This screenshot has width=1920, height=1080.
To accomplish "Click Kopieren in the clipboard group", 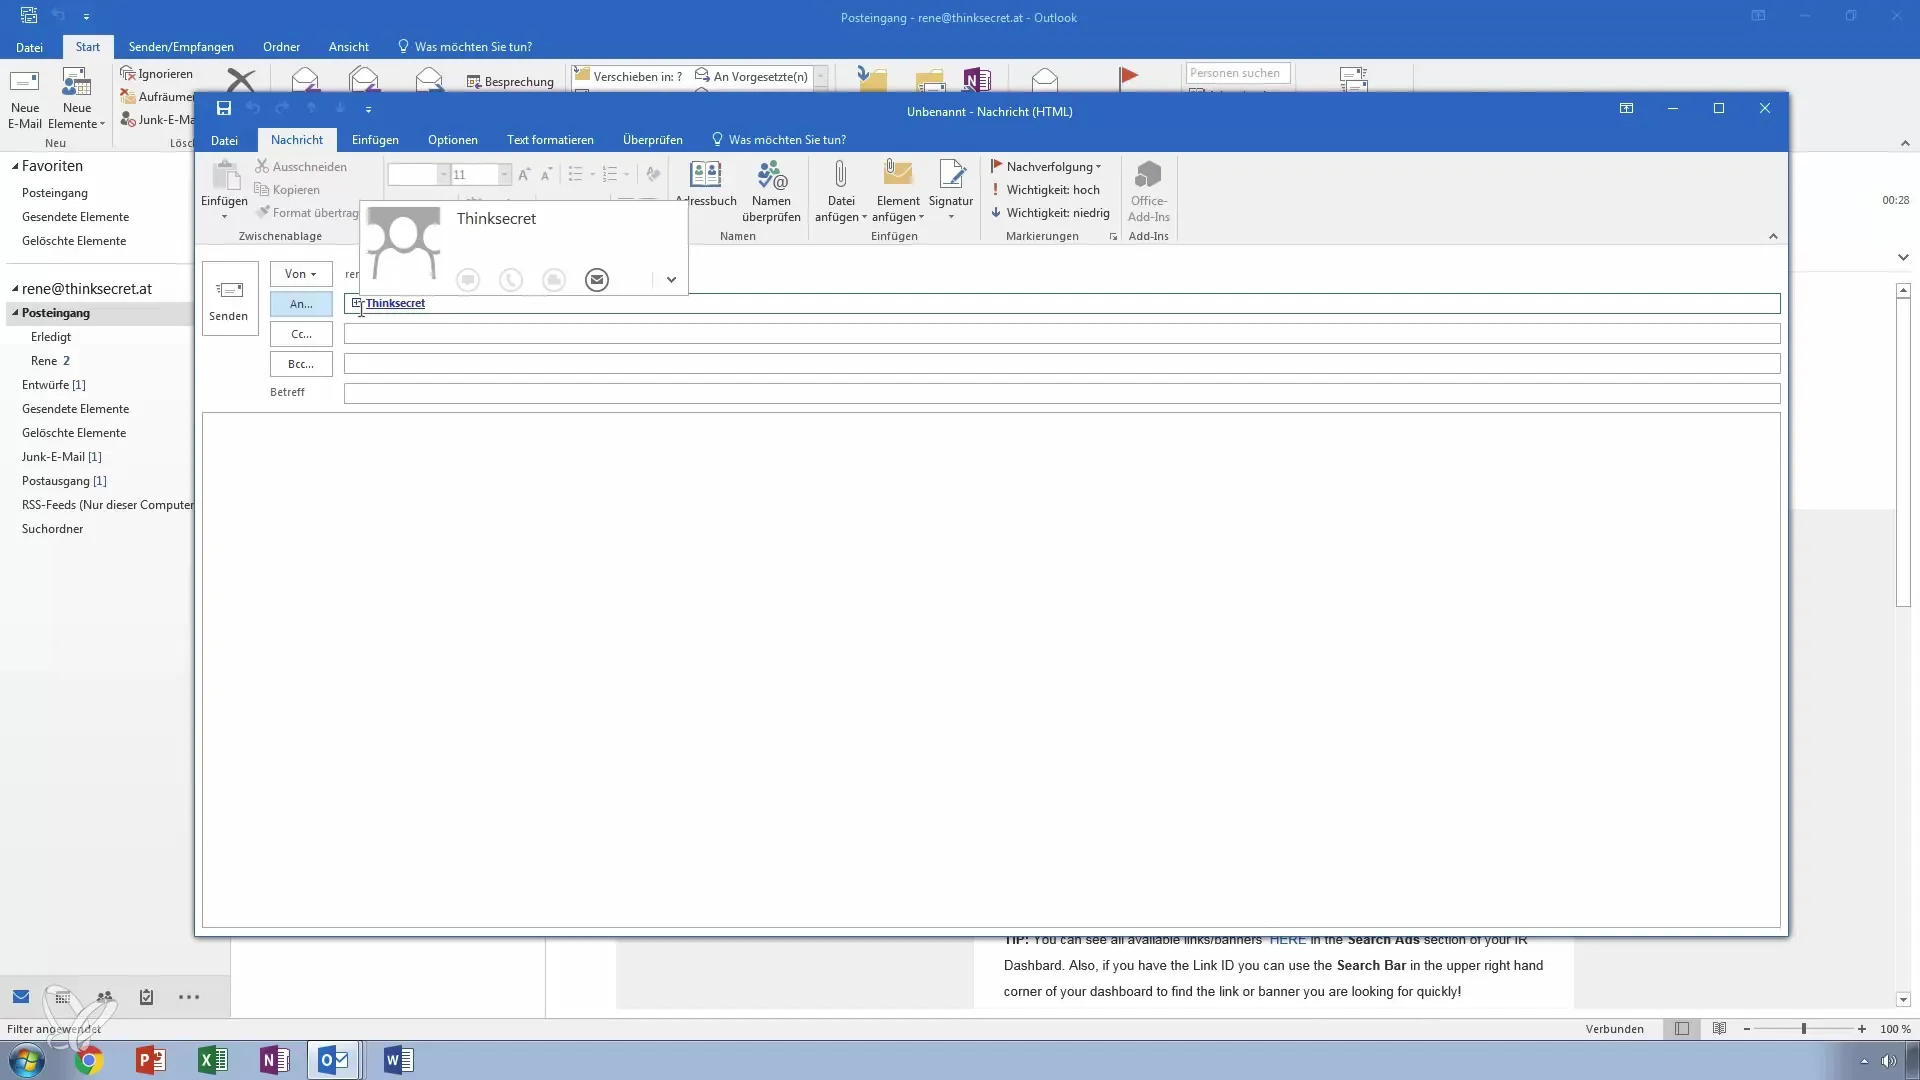I will pos(288,190).
